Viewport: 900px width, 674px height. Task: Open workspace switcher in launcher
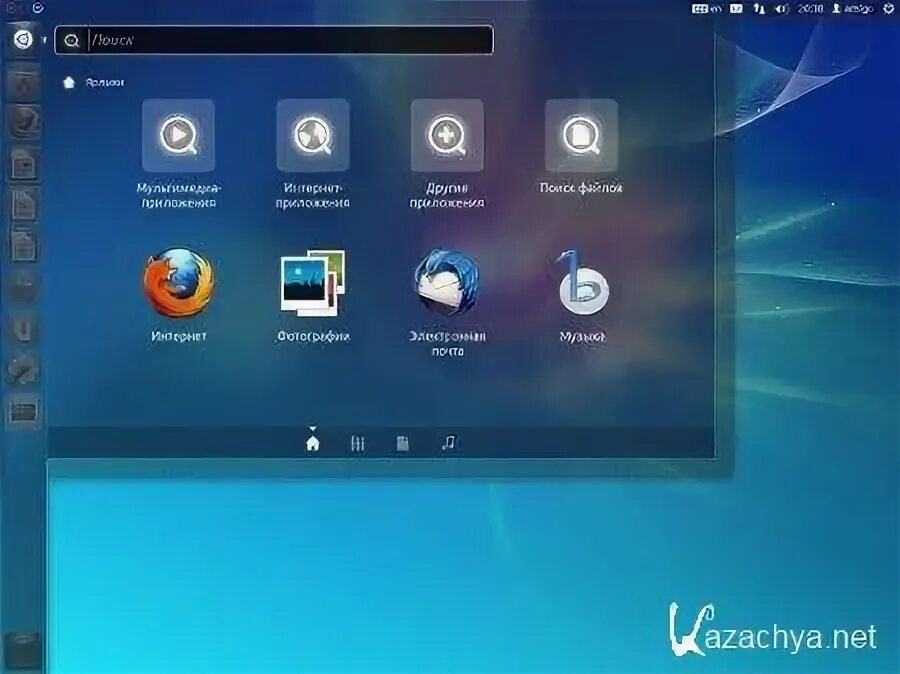pos(24,411)
